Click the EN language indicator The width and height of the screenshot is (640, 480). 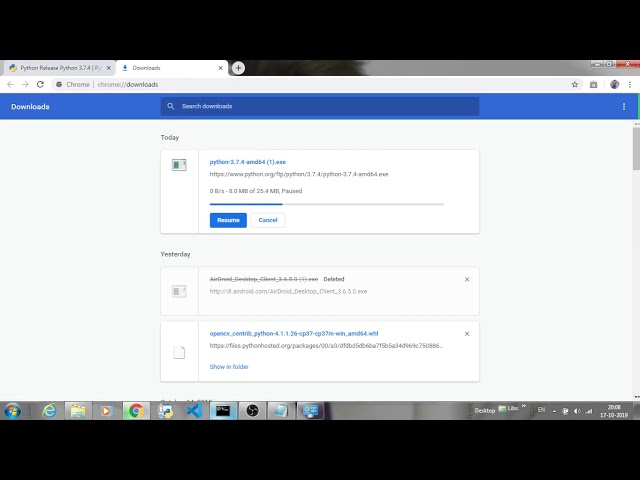[541, 410]
